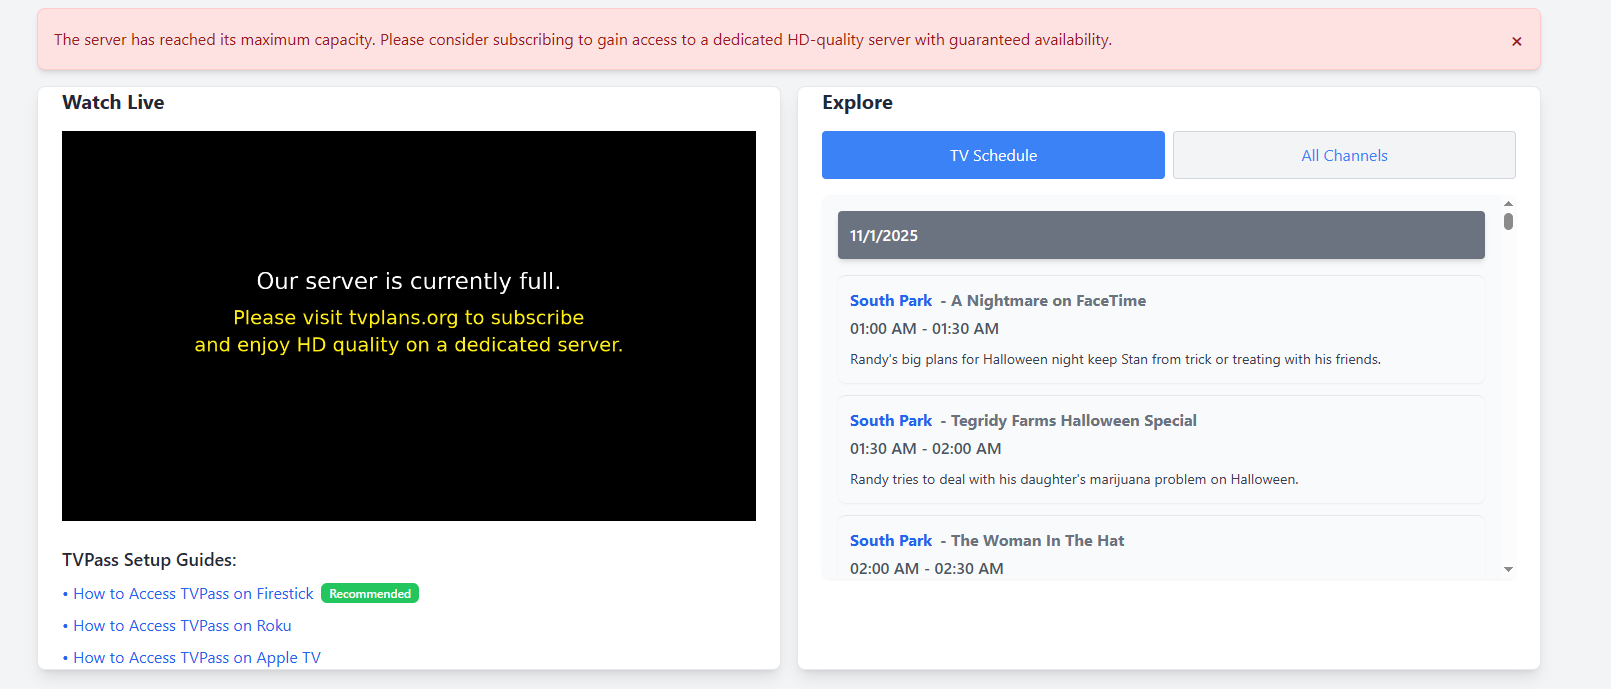The image size is (1611, 689).
Task: Click the Watch Live heading
Action: click(x=113, y=102)
